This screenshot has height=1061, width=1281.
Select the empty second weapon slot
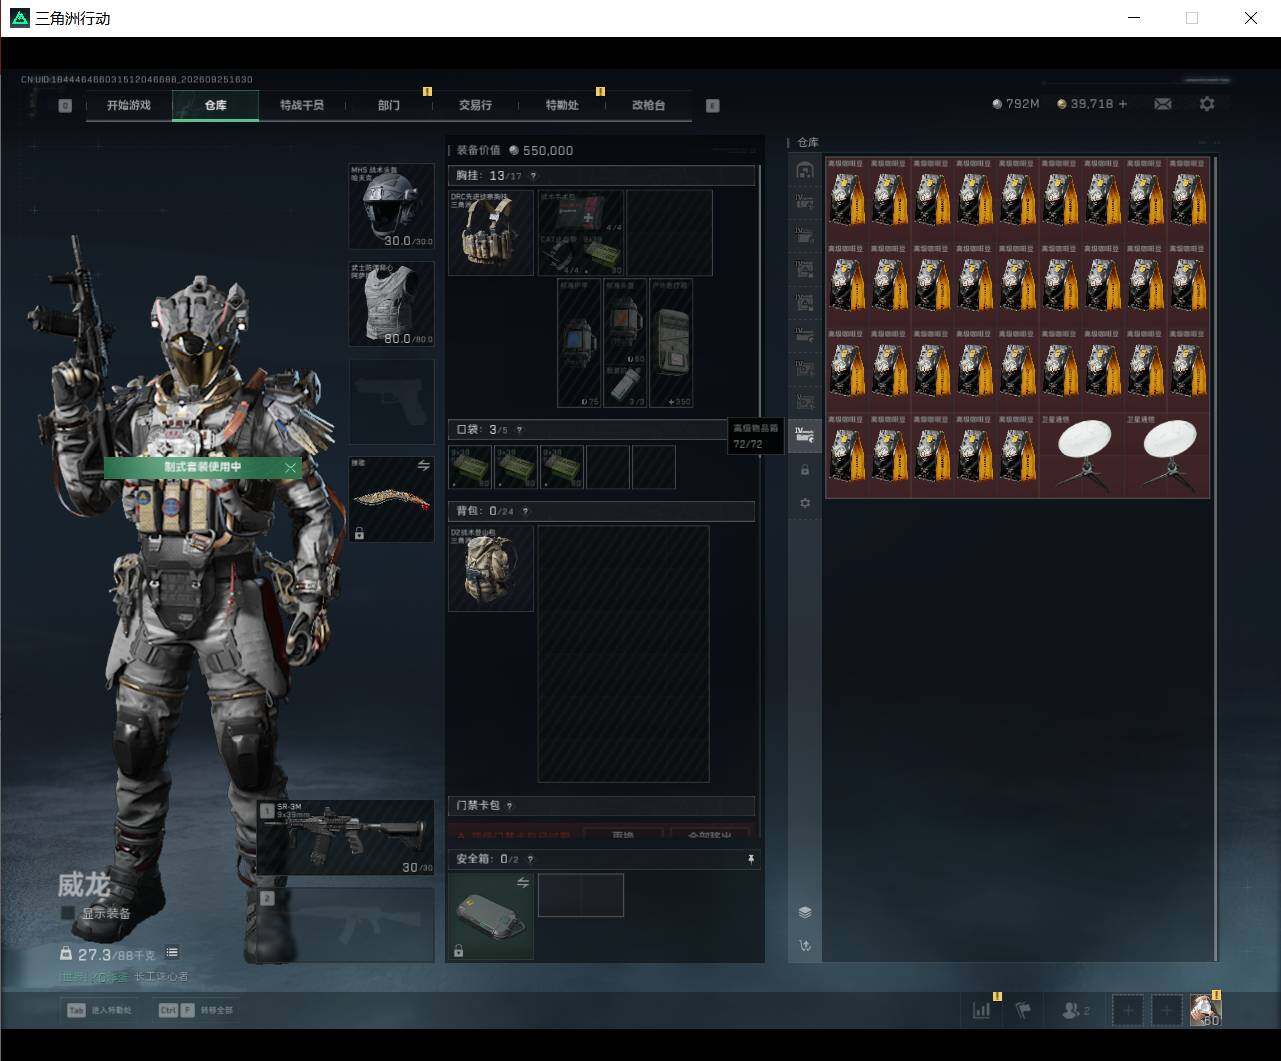346,925
